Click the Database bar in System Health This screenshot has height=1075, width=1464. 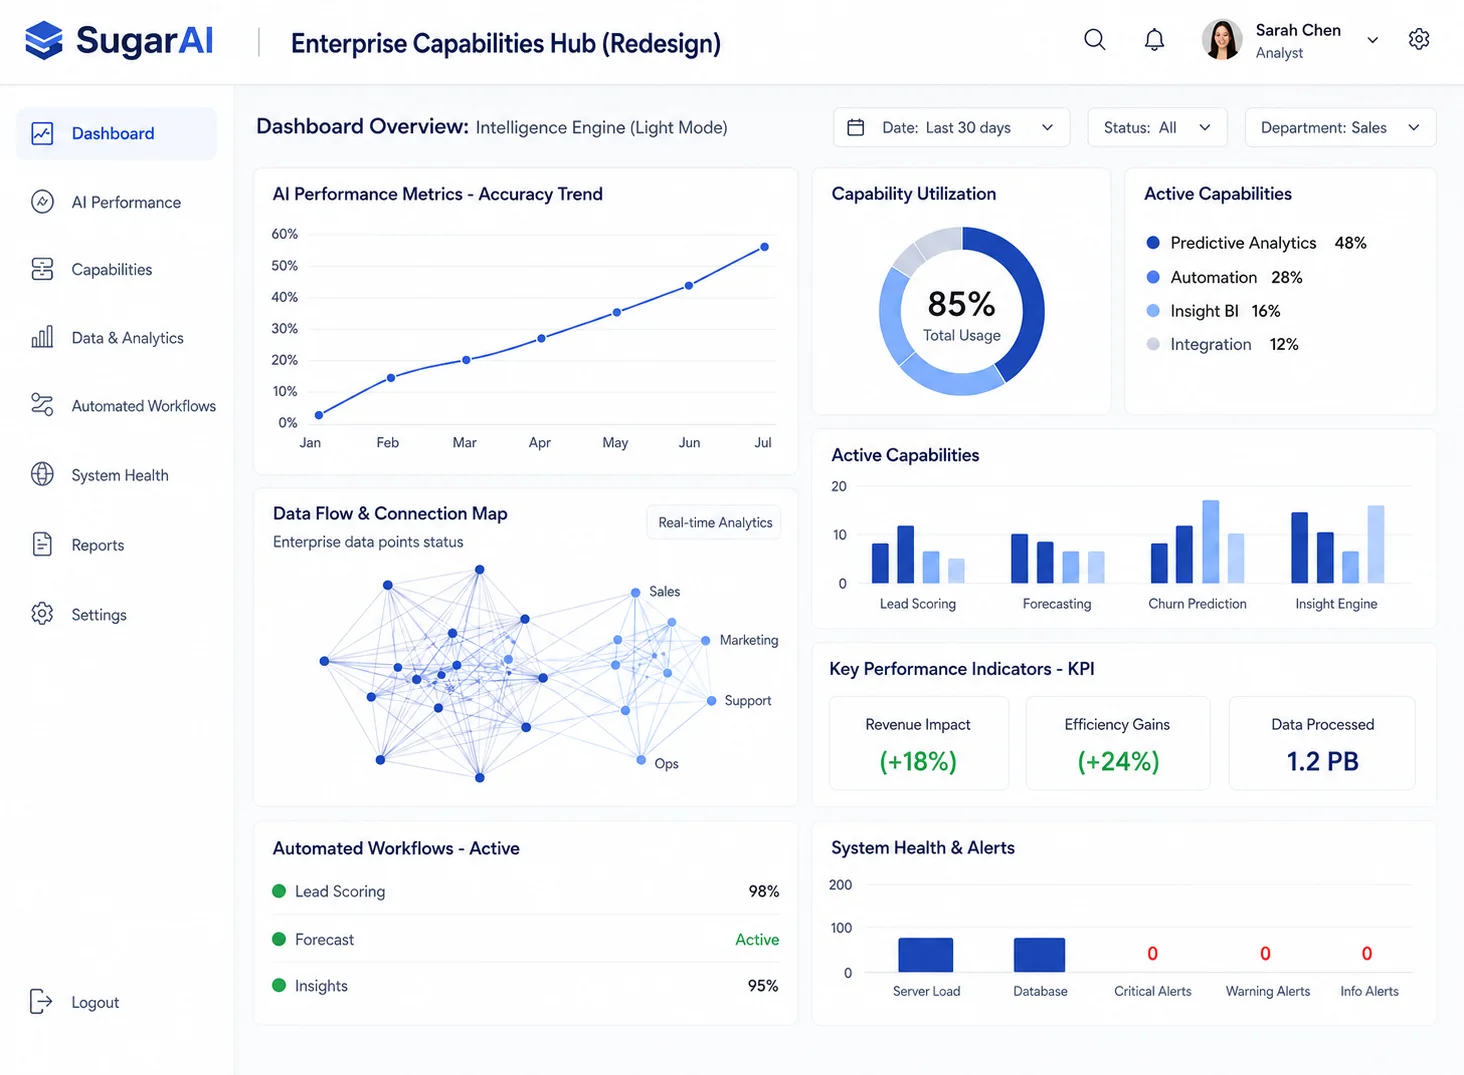click(x=1039, y=954)
